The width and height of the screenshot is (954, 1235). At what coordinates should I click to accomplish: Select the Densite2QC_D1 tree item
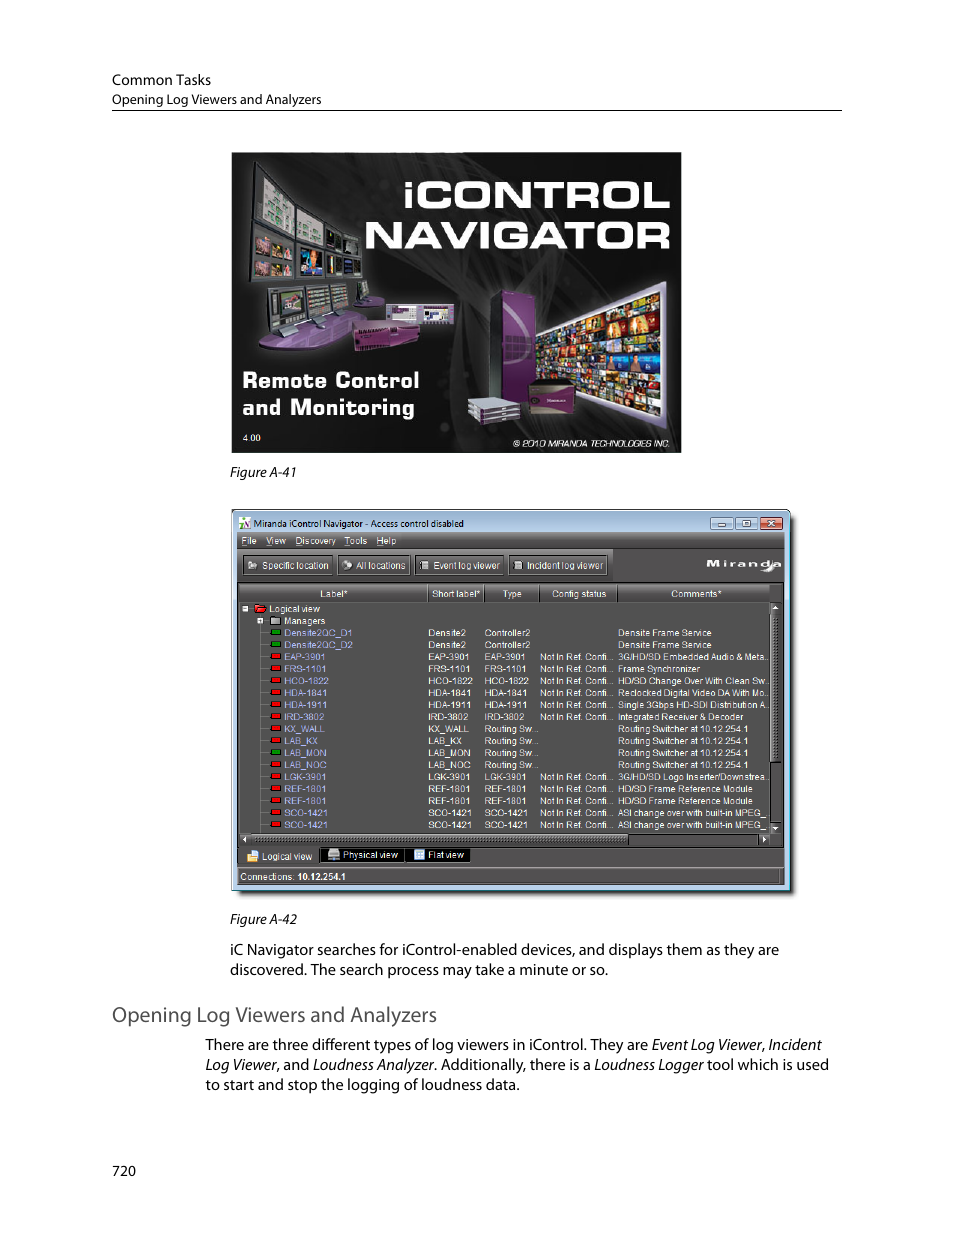318,633
